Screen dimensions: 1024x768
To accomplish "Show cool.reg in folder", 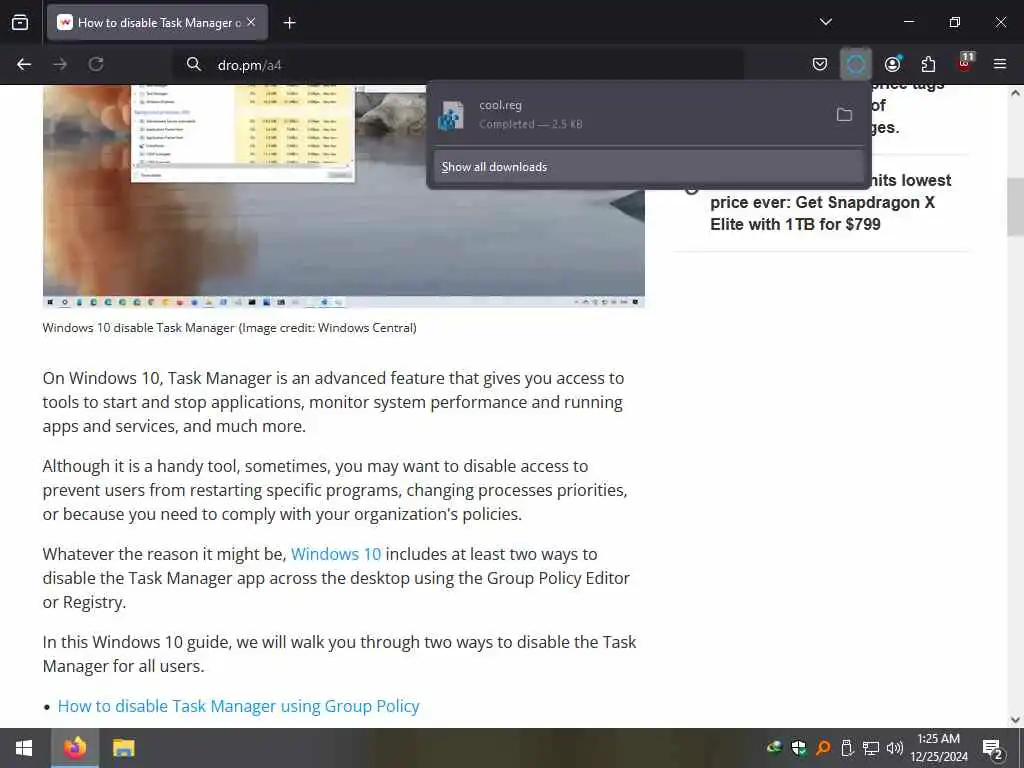I will click(844, 115).
